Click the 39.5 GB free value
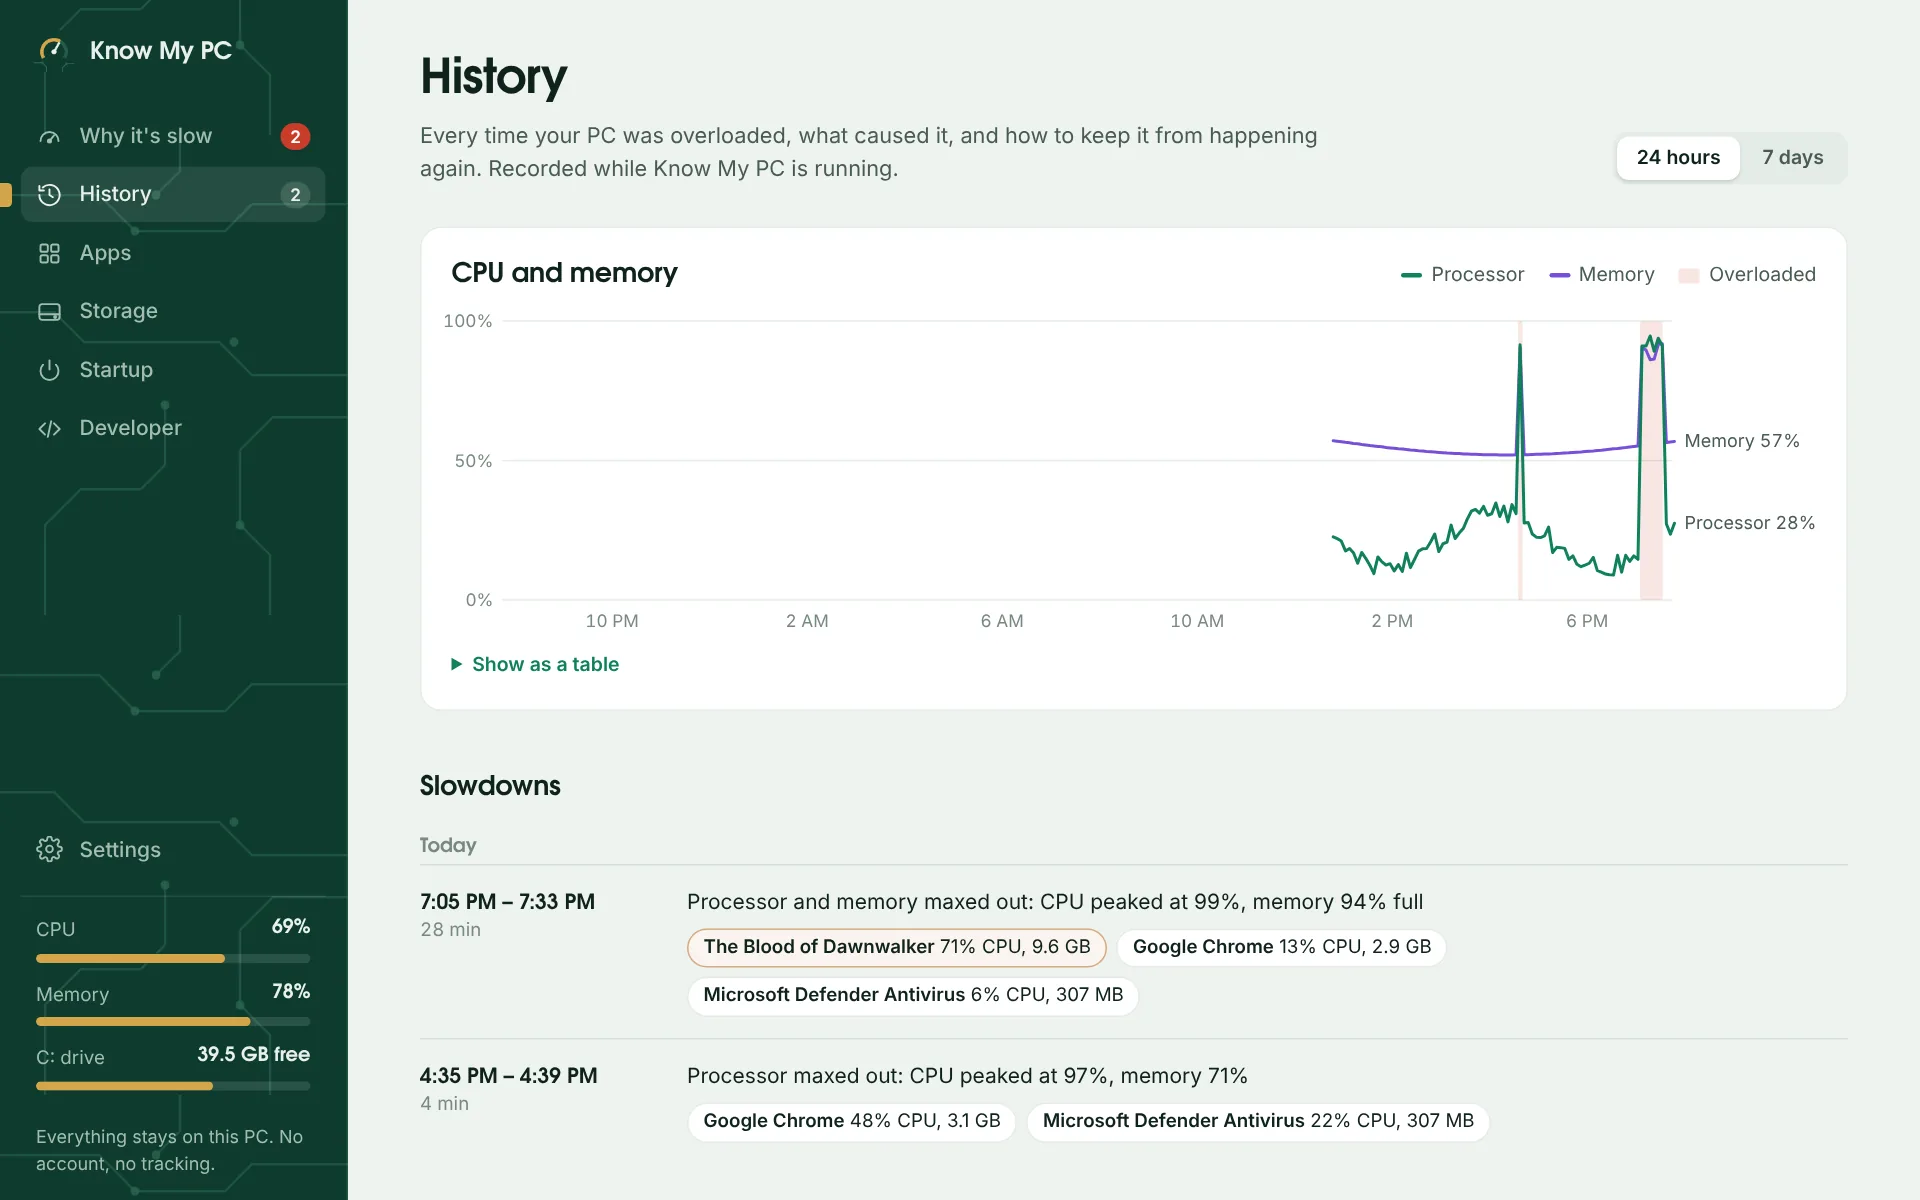The width and height of the screenshot is (1920, 1200). 253,1055
